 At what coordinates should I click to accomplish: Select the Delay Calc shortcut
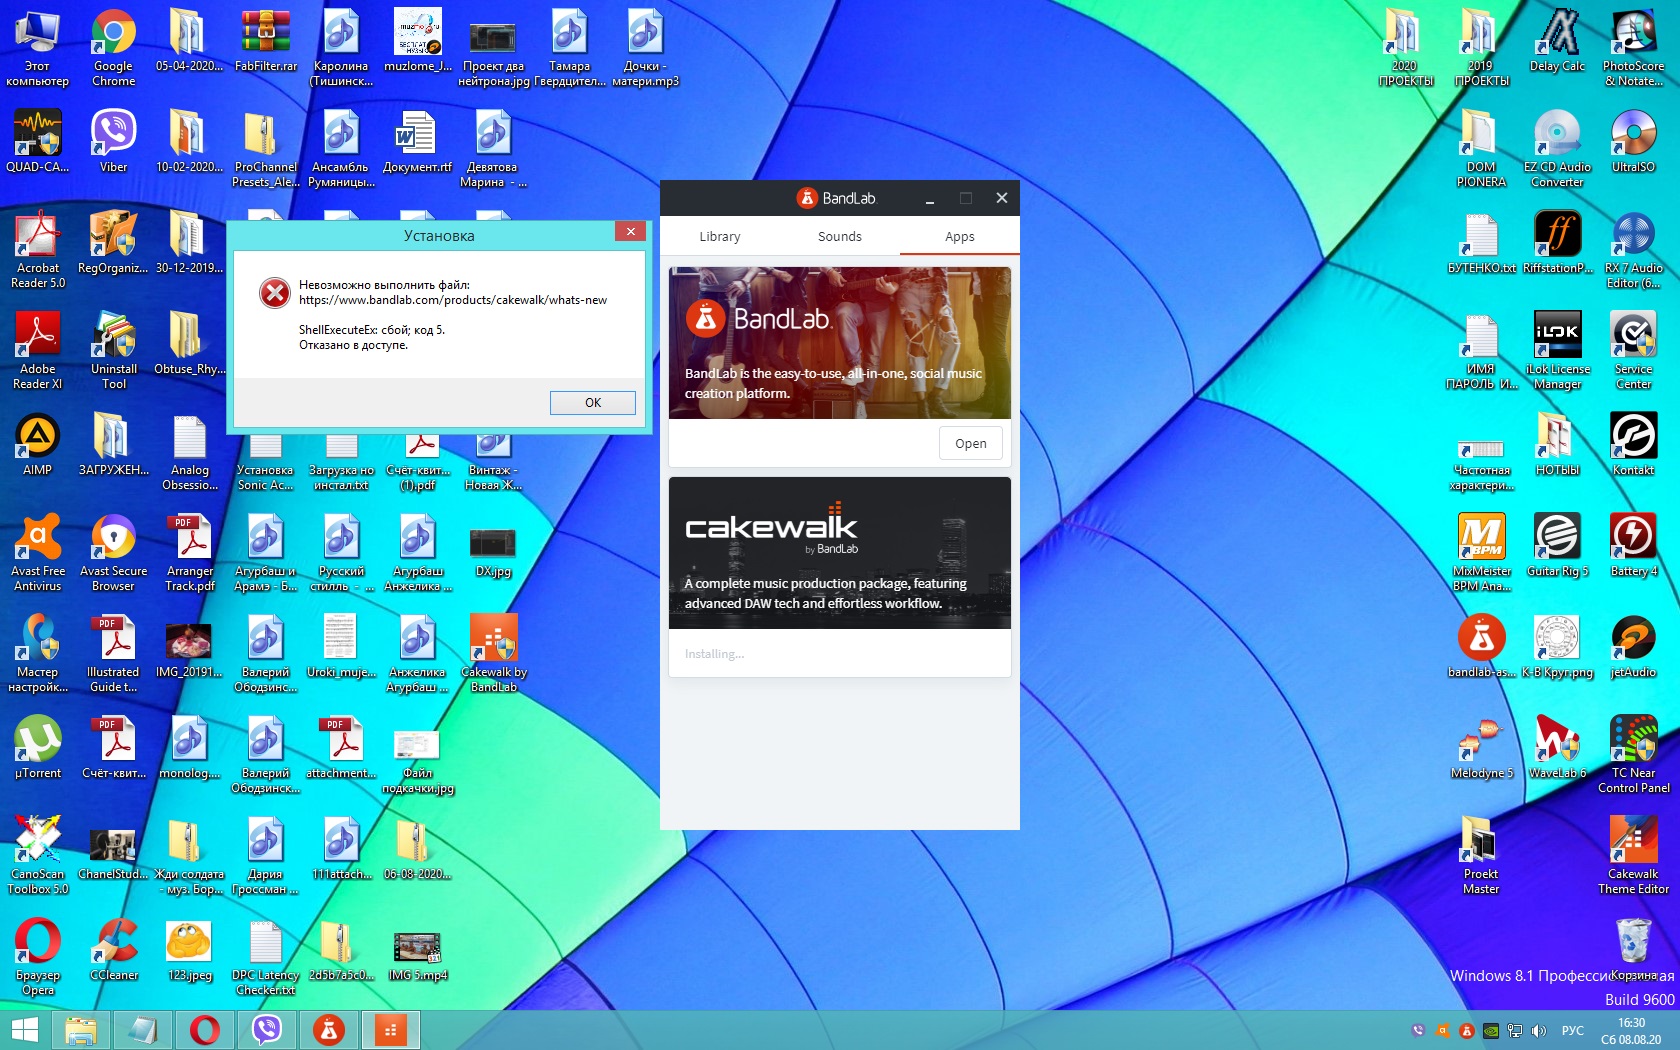[1557, 40]
